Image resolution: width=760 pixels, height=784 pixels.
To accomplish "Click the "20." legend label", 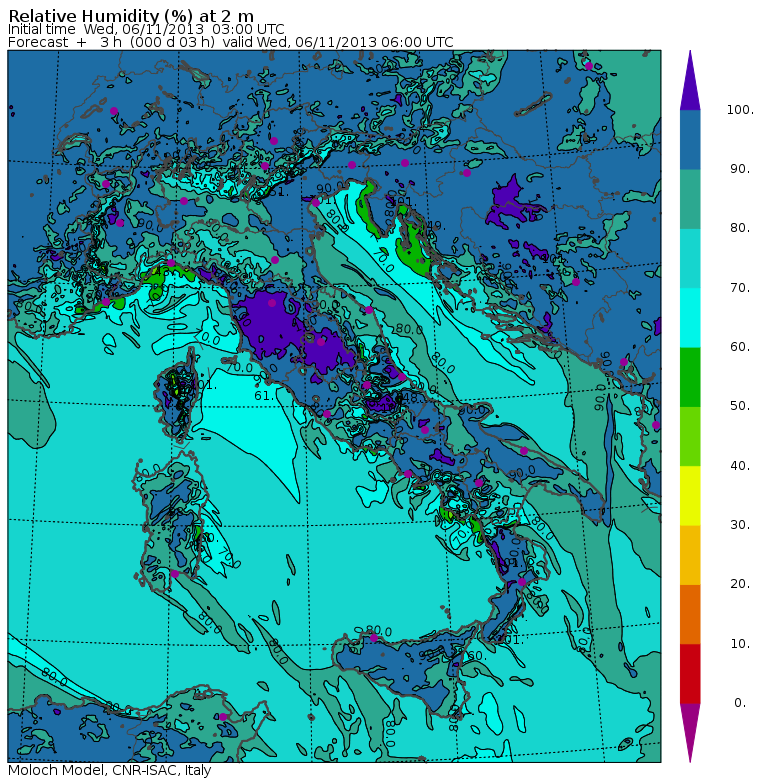I will click(x=740, y=584).
